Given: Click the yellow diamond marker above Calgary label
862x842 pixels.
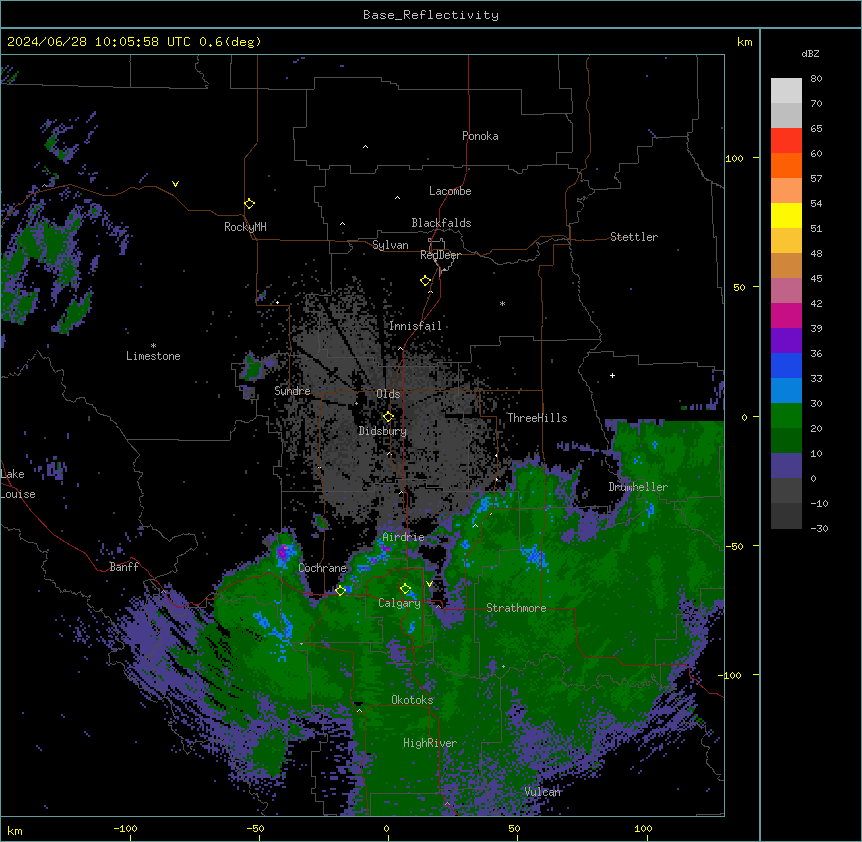Looking at the screenshot, I should 405,589.
